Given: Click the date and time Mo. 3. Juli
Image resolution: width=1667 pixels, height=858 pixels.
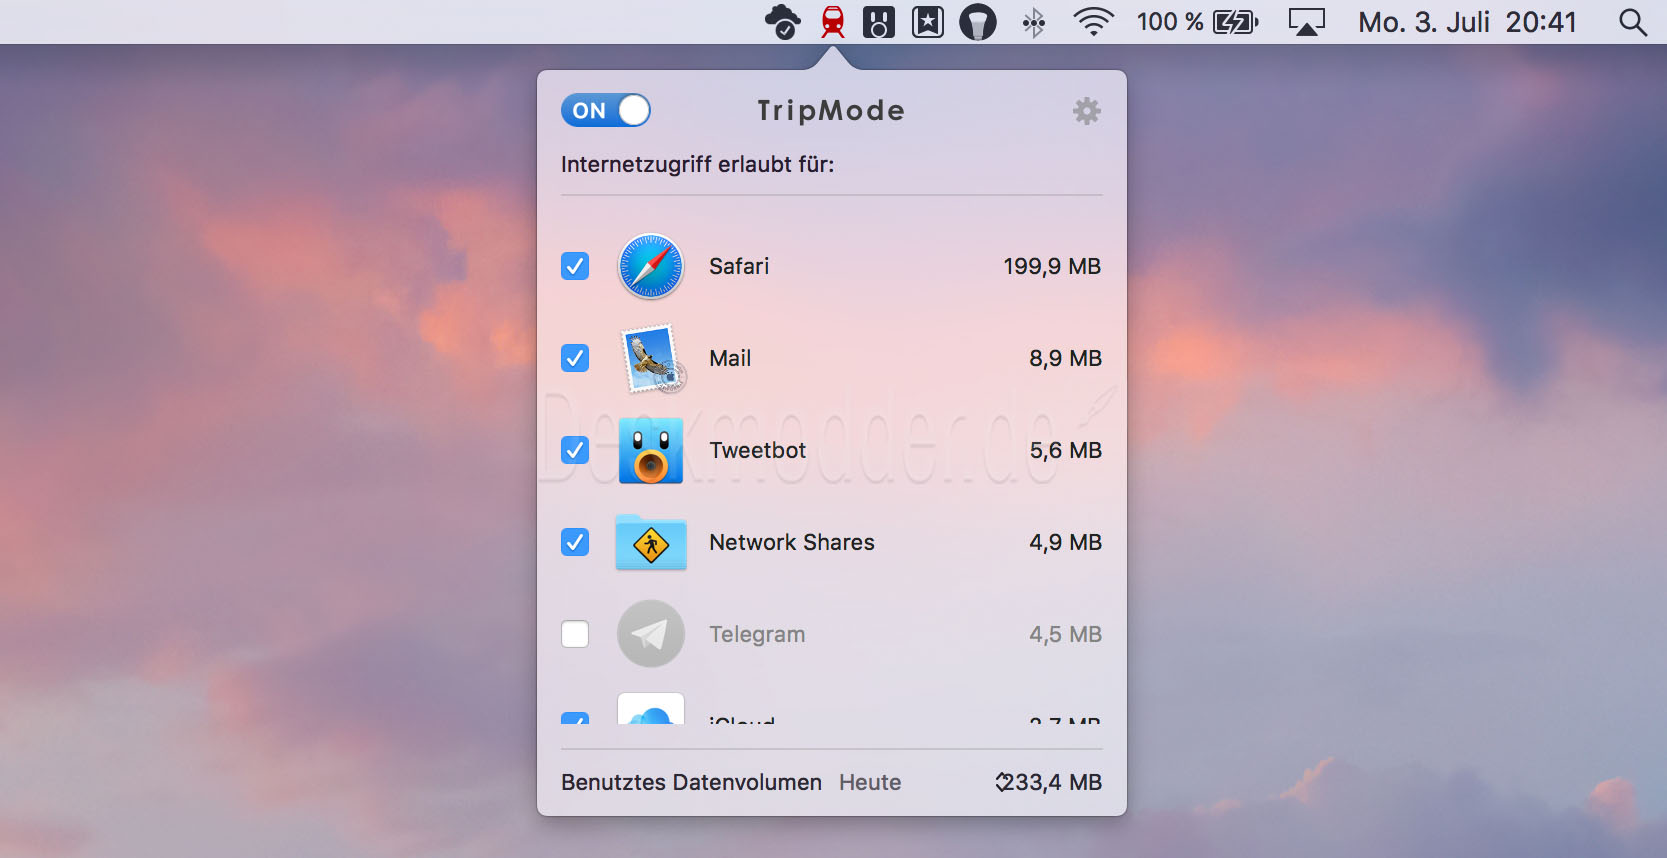Looking at the screenshot, I should tap(1467, 22).
